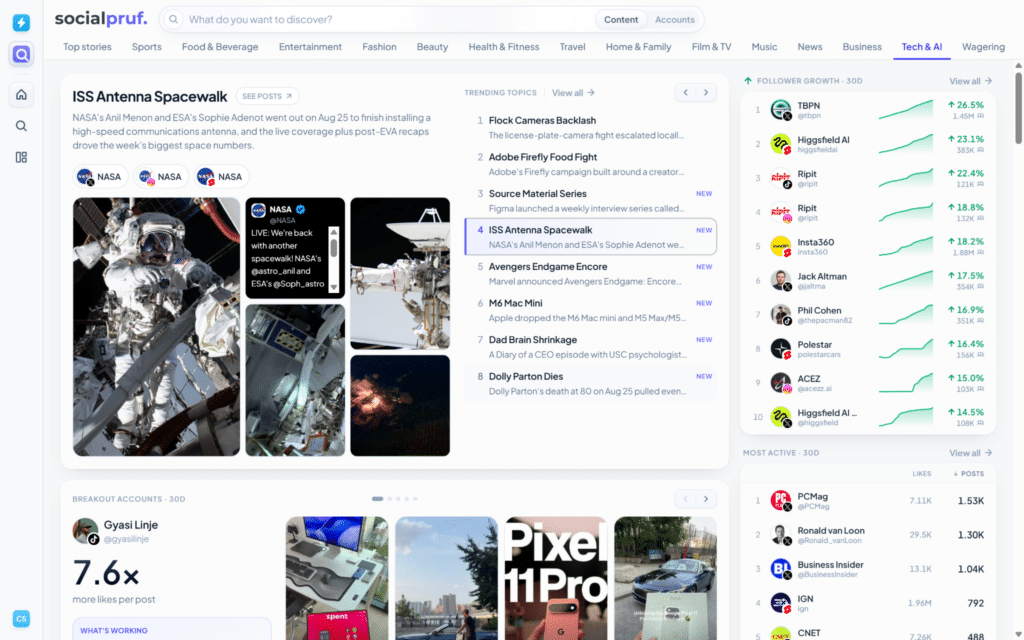
Task: Open Flock Cameras Backlash topic
Action: click(590, 127)
